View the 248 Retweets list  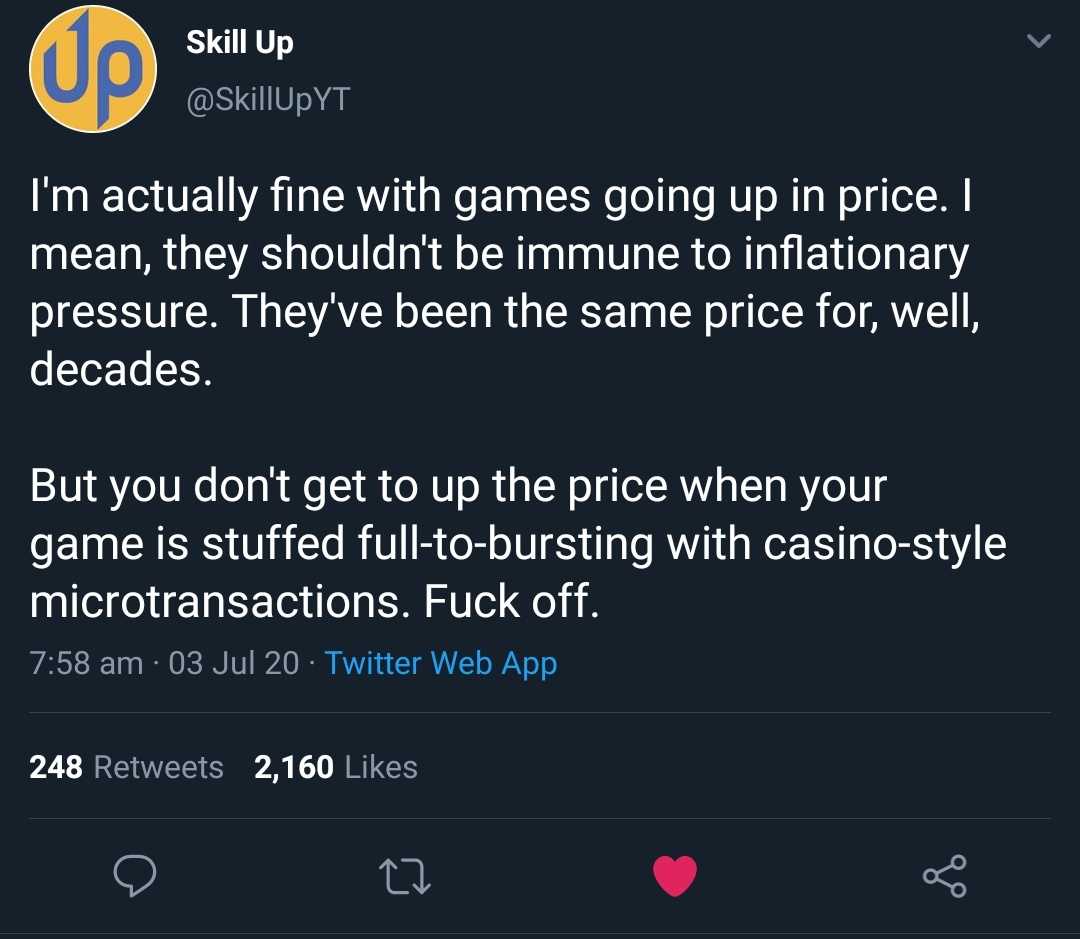(127, 767)
